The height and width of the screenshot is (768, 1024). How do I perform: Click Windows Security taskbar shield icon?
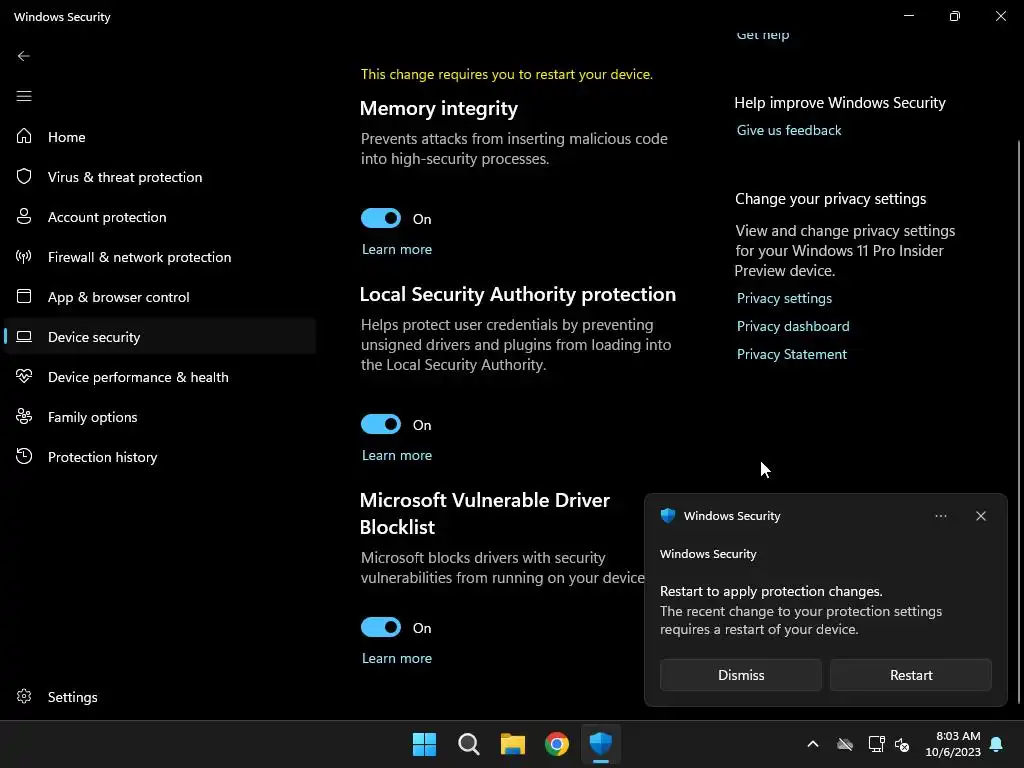click(x=601, y=744)
